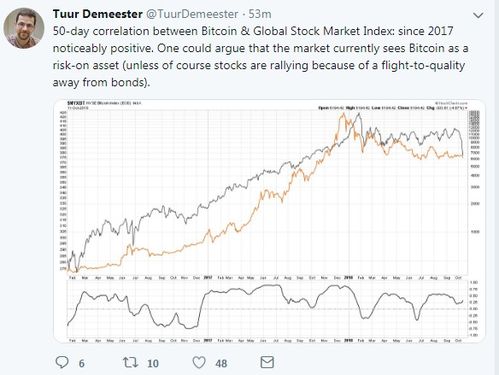
Task: Select the 2017 marker on upper chart axis
Action: tap(208, 277)
